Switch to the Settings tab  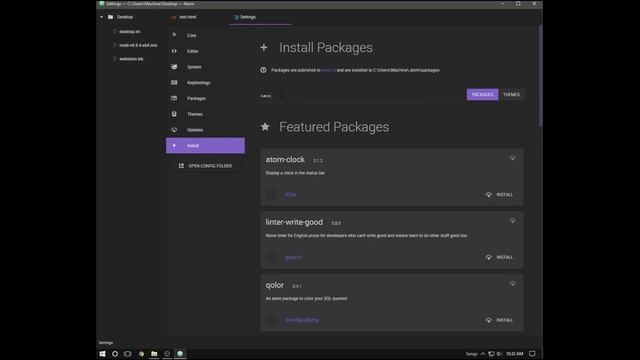(261, 17)
